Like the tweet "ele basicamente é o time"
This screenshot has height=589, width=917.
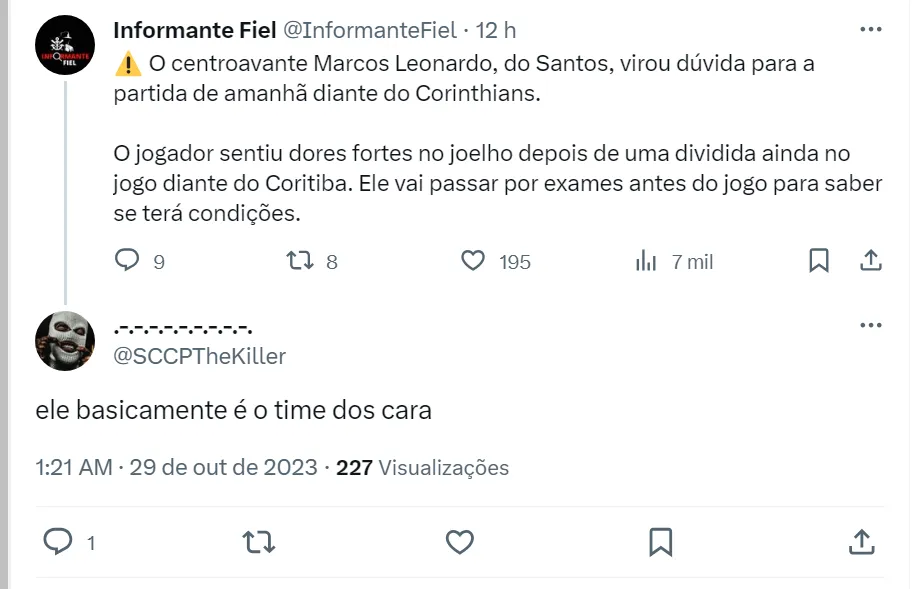point(459,542)
